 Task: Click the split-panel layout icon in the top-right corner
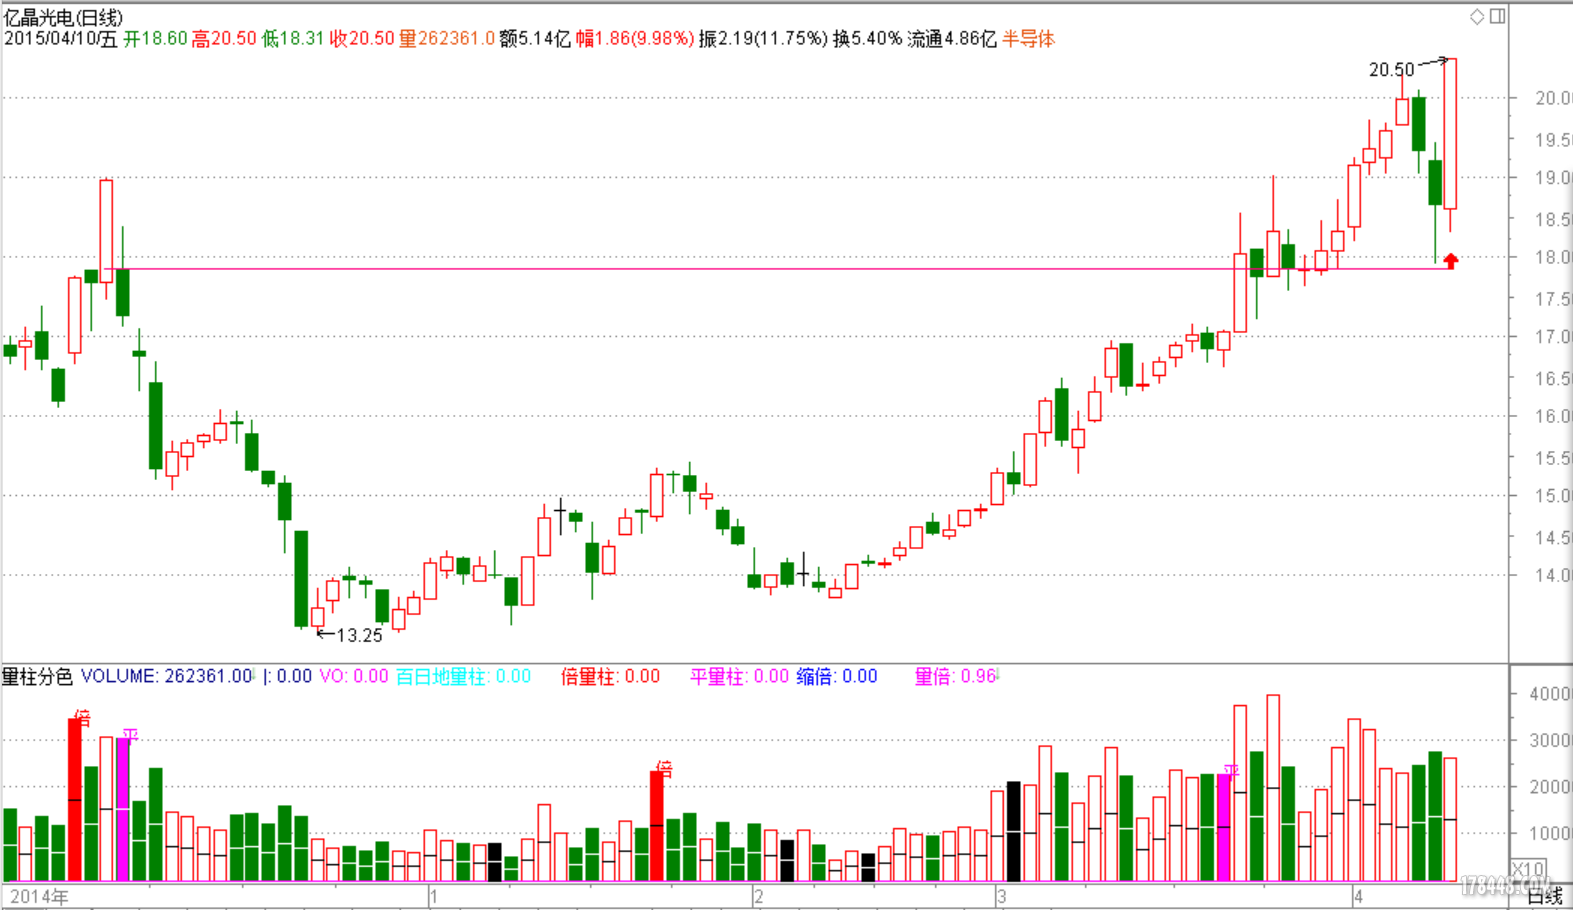coord(1498,16)
